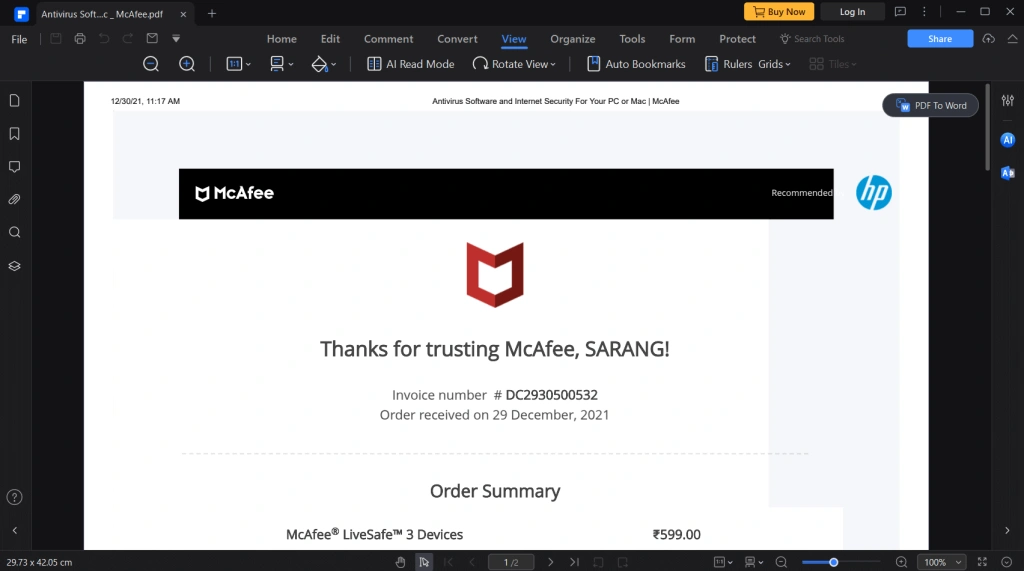Click the HP logo in the document

pos(874,193)
